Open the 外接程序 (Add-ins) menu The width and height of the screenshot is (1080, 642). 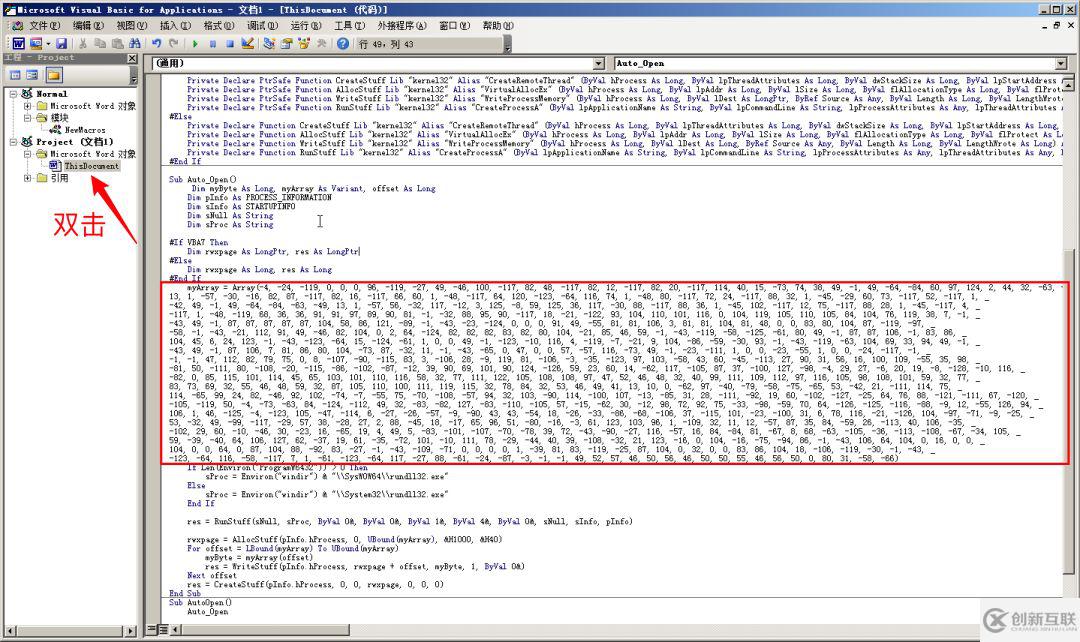tap(402, 25)
